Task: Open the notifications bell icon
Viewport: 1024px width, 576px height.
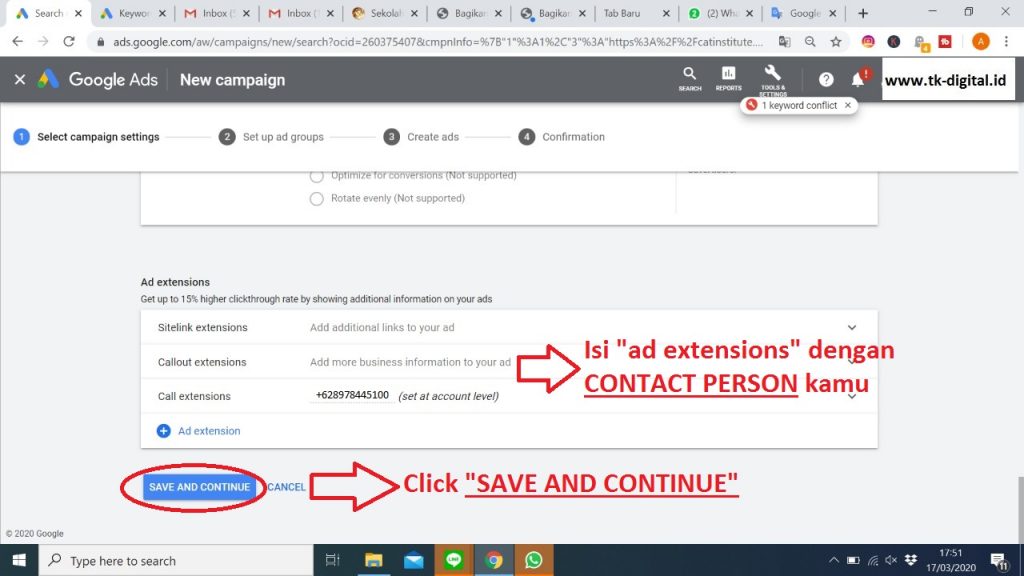Action: click(857, 80)
